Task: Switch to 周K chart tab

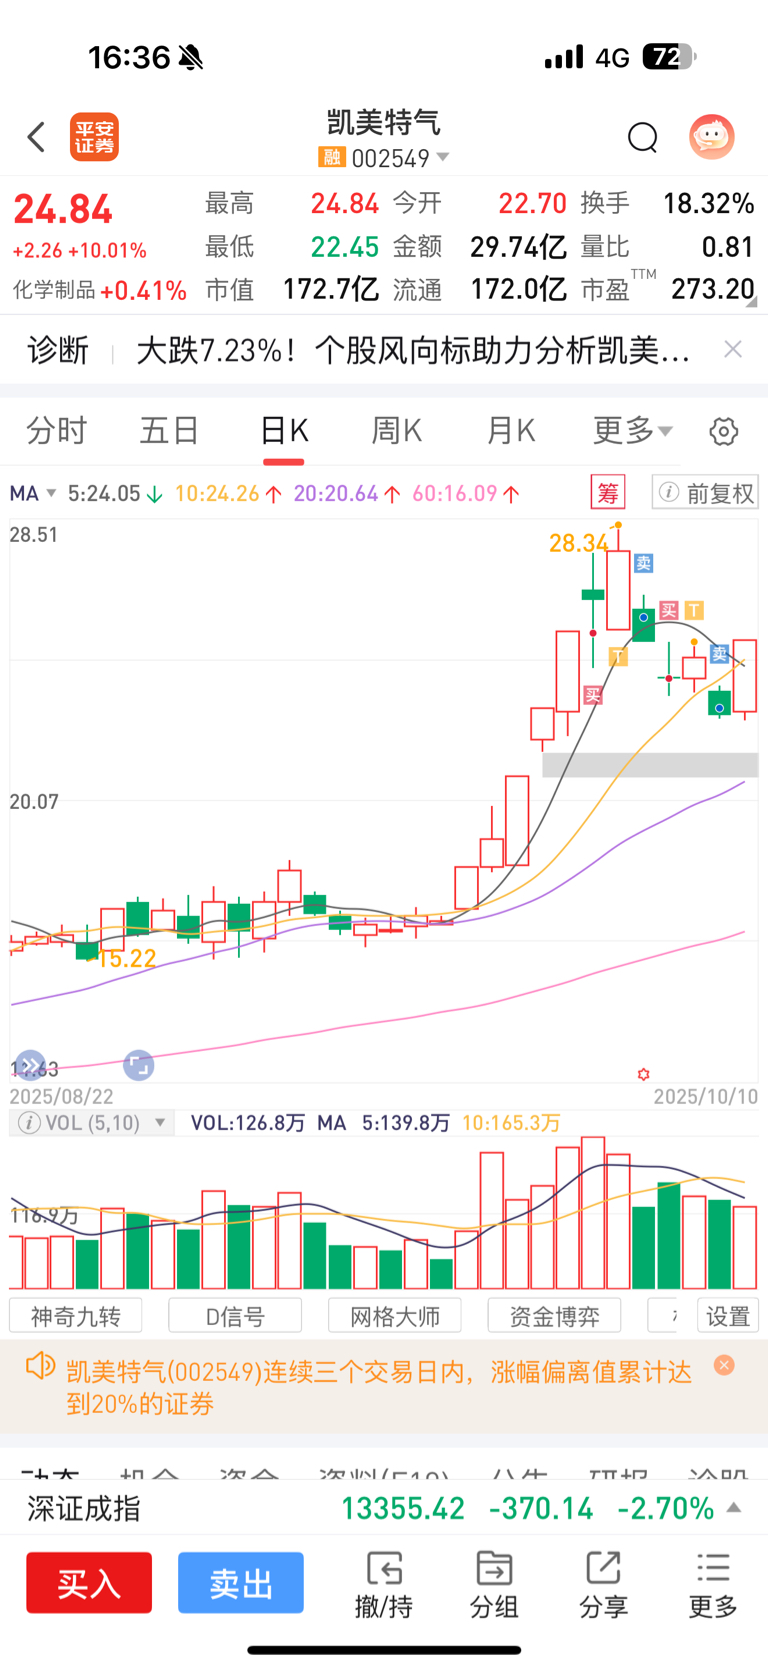Action: [x=397, y=431]
